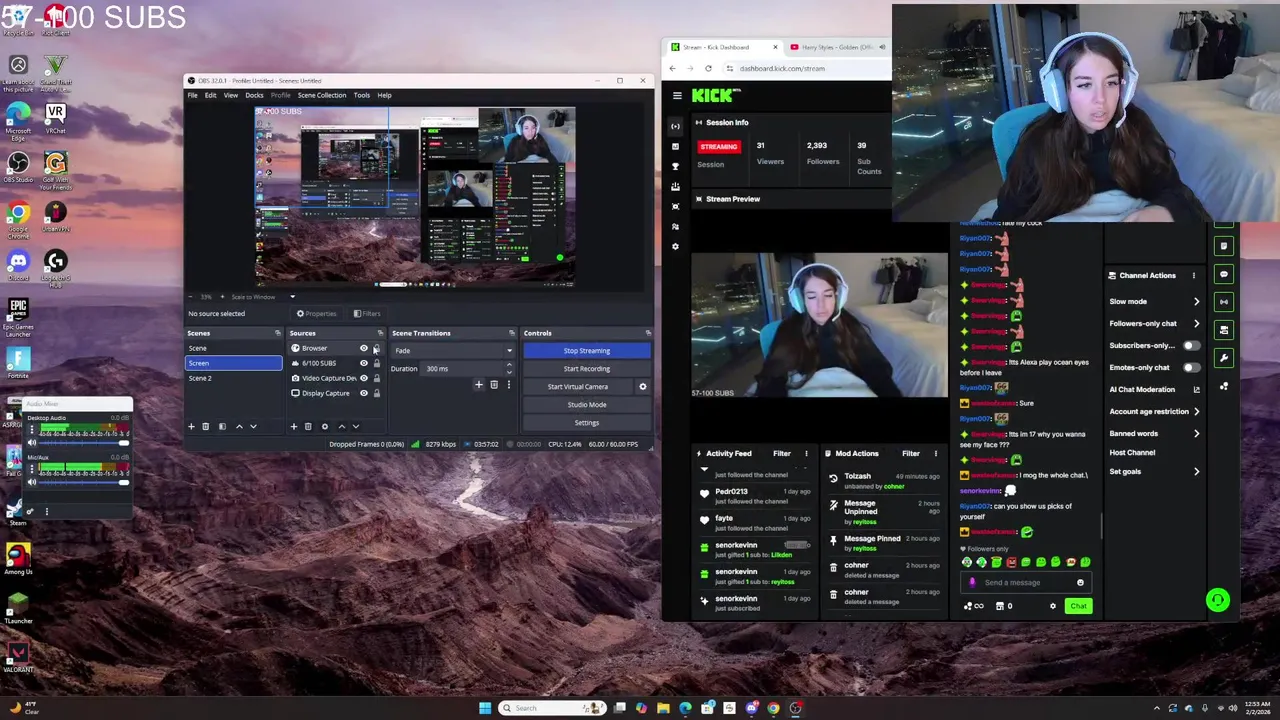Open Channel Actions three-dot menu
Viewport: 1280px width, 720px height.
pyautogui.click(x=1193, y=276)
